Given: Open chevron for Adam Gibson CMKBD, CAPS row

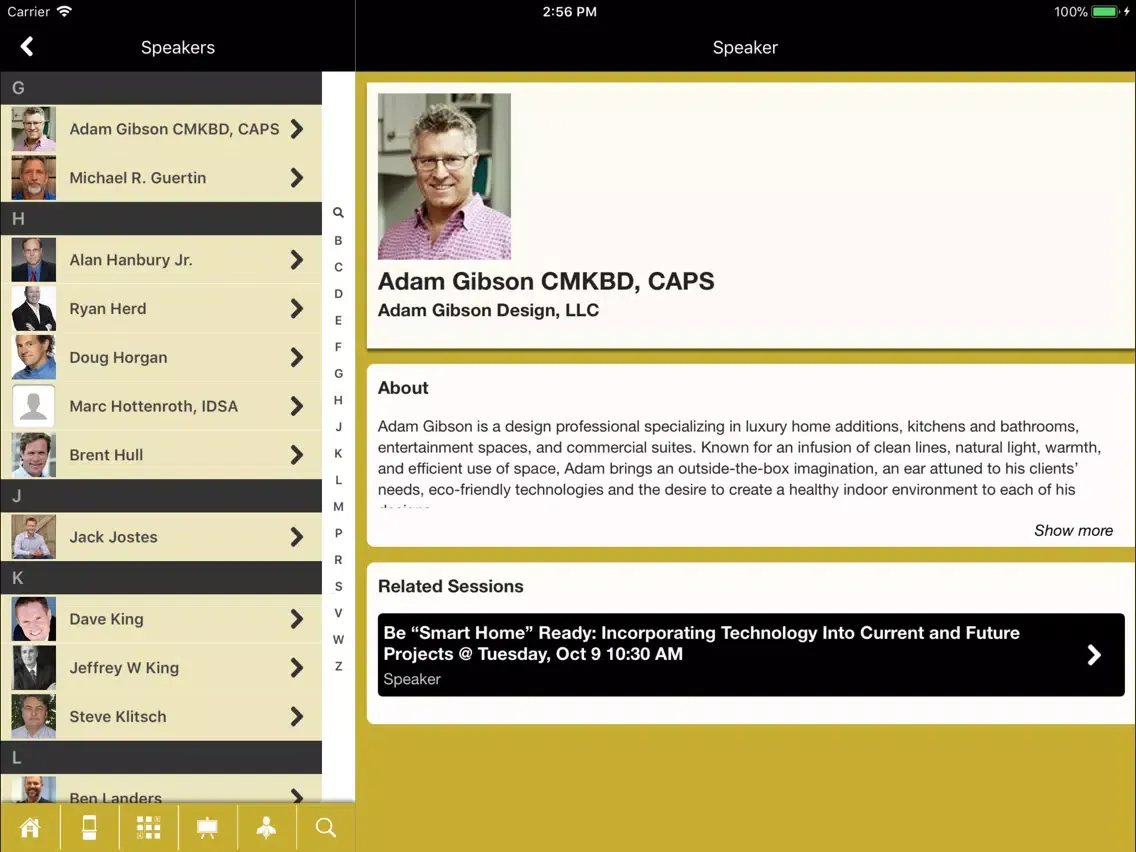Looking at the screenshot, I should (x=297, y=129).
